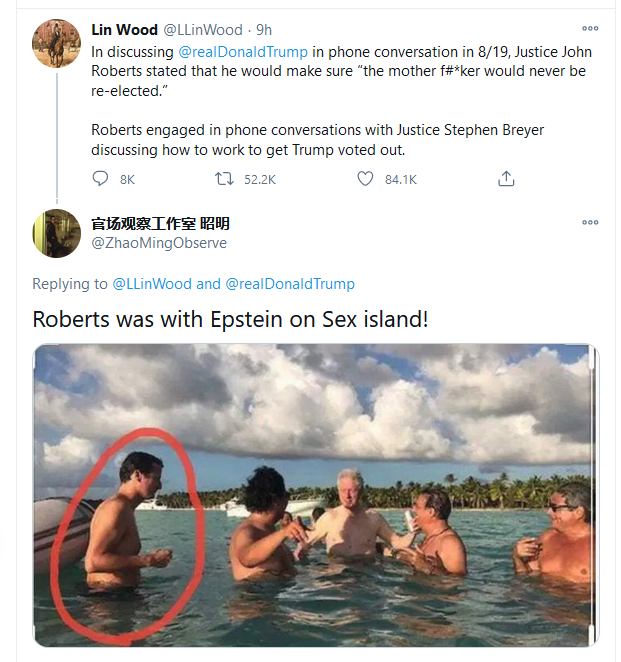The image size is (621, 662).
Task: Click the share icon on Lin Wood's tweet
Action: 506,179
